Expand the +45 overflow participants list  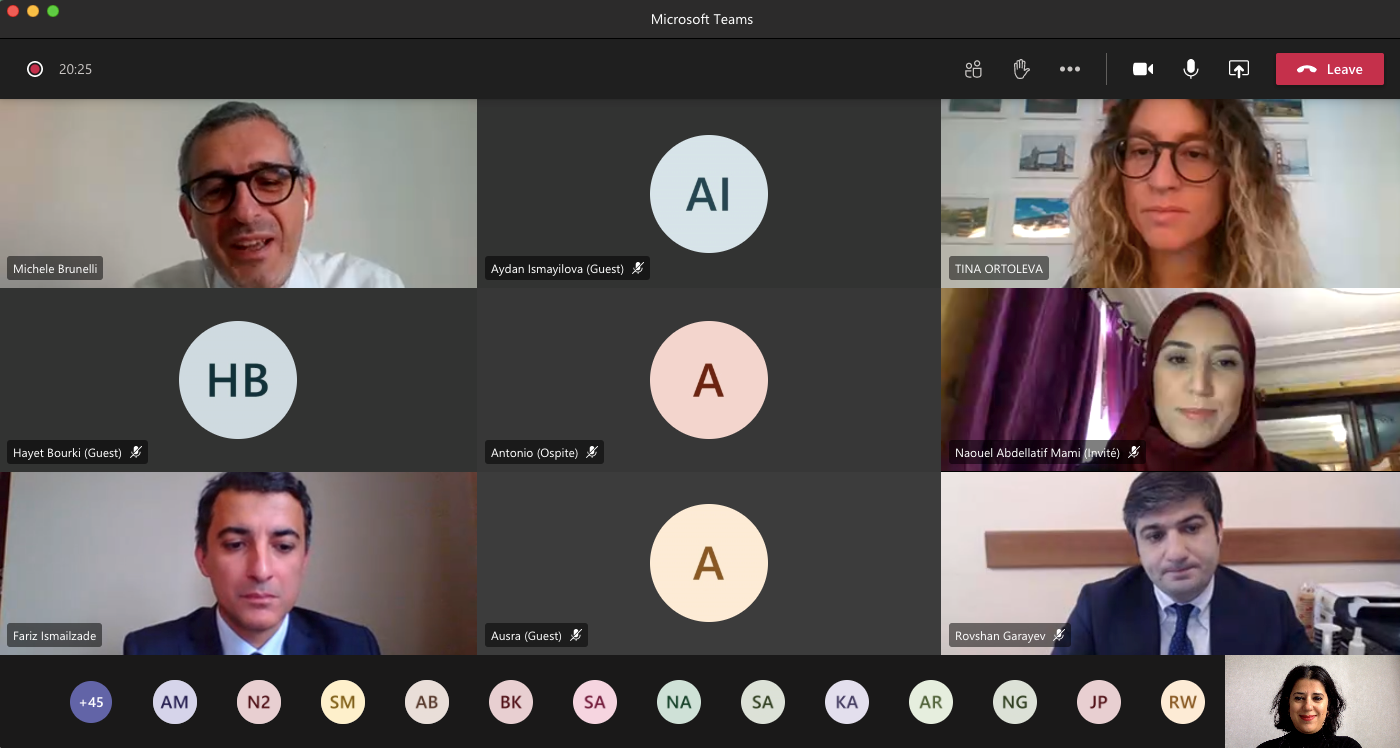pos(91,702)
